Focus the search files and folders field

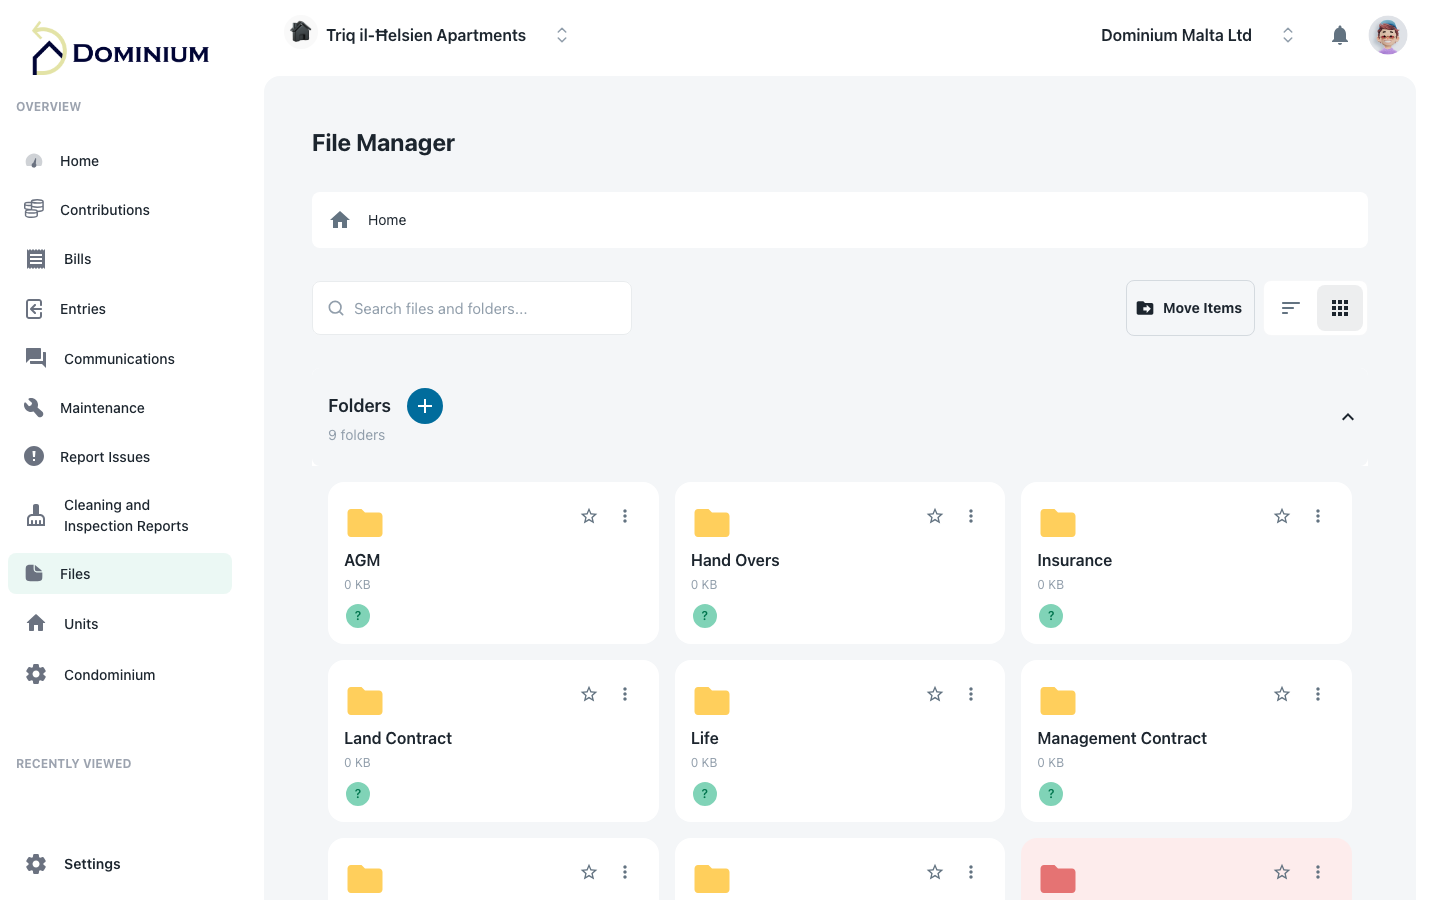[472, 308]
